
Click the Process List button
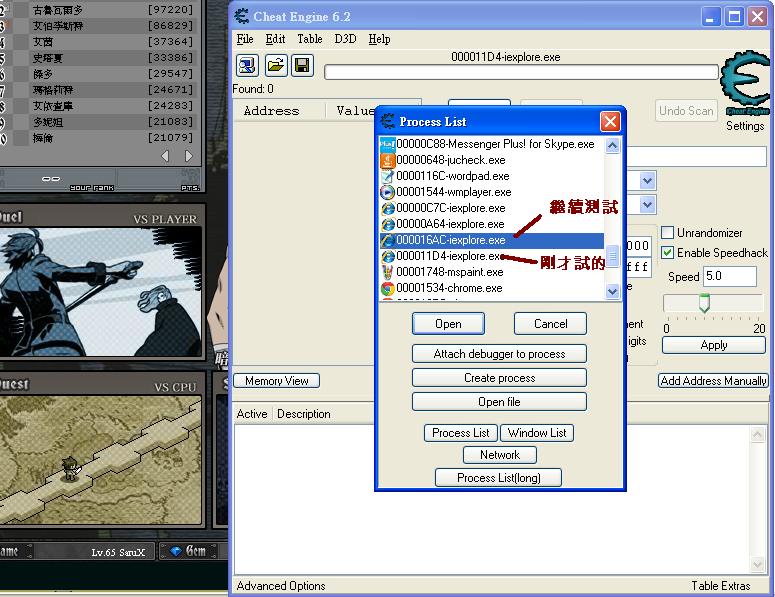click(x=461, y=433)
